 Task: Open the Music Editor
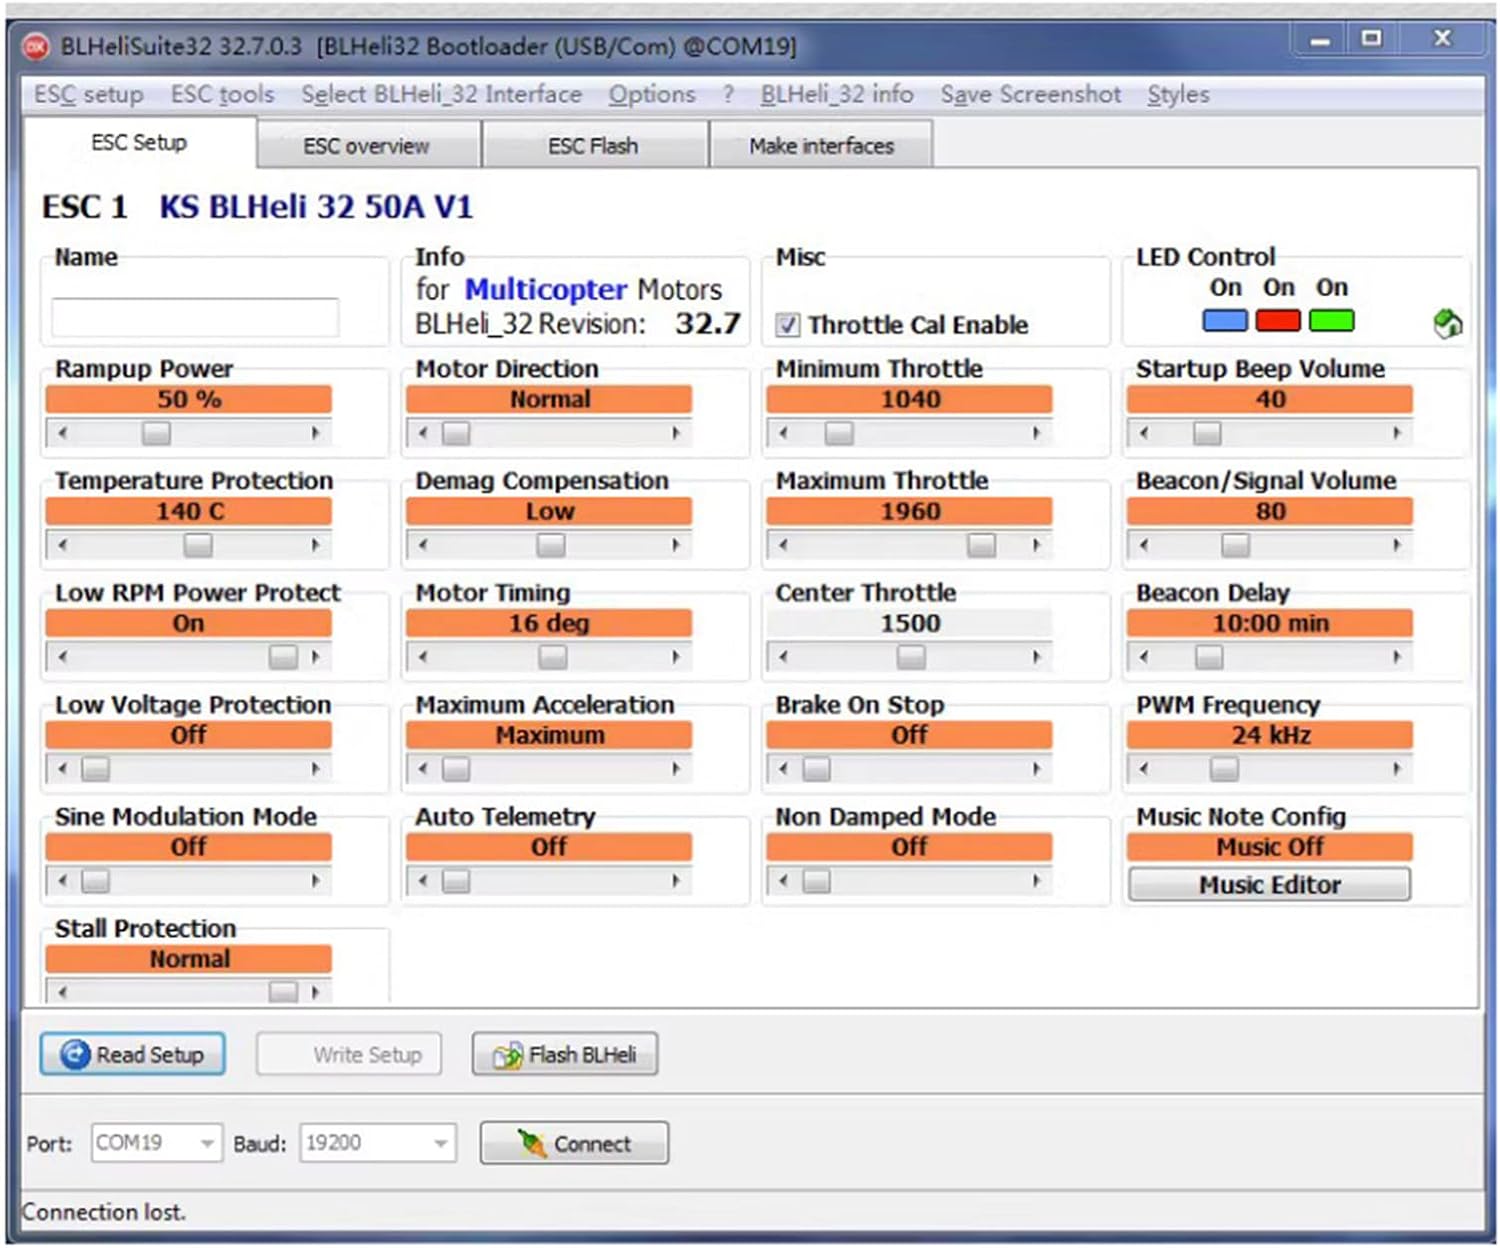pos(1269,885)
